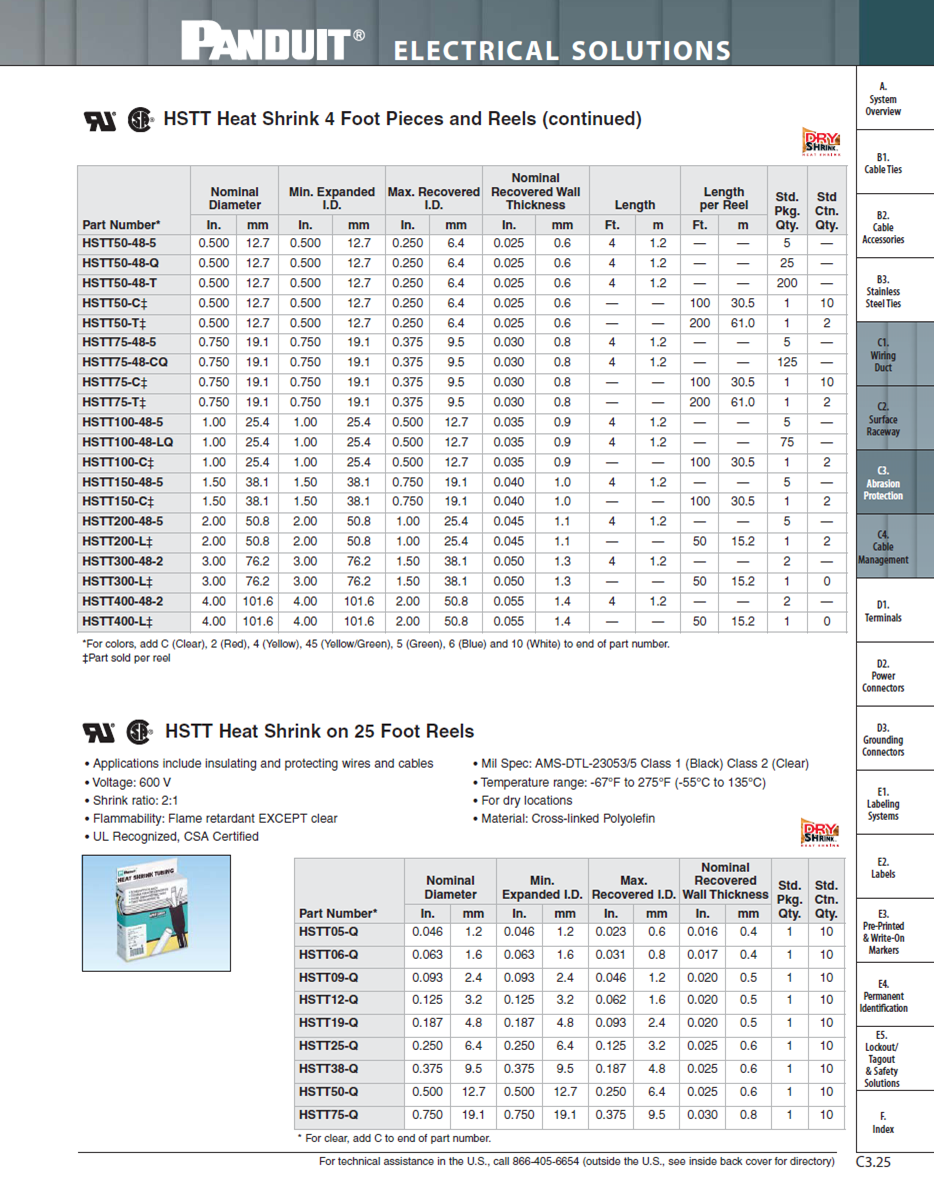Click the Length per Reel column header
The height and width of the screenshot is (1190, 934).
723,198
